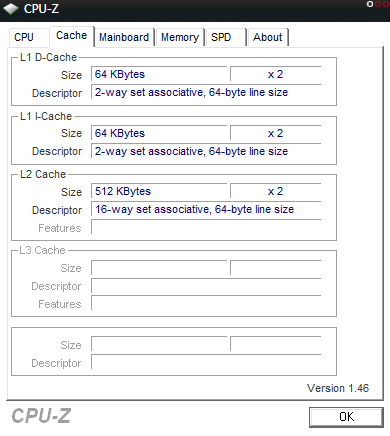Click the L1 I-Cache group label
This screenshot has width=390, height=436.
tap(46, 116)
